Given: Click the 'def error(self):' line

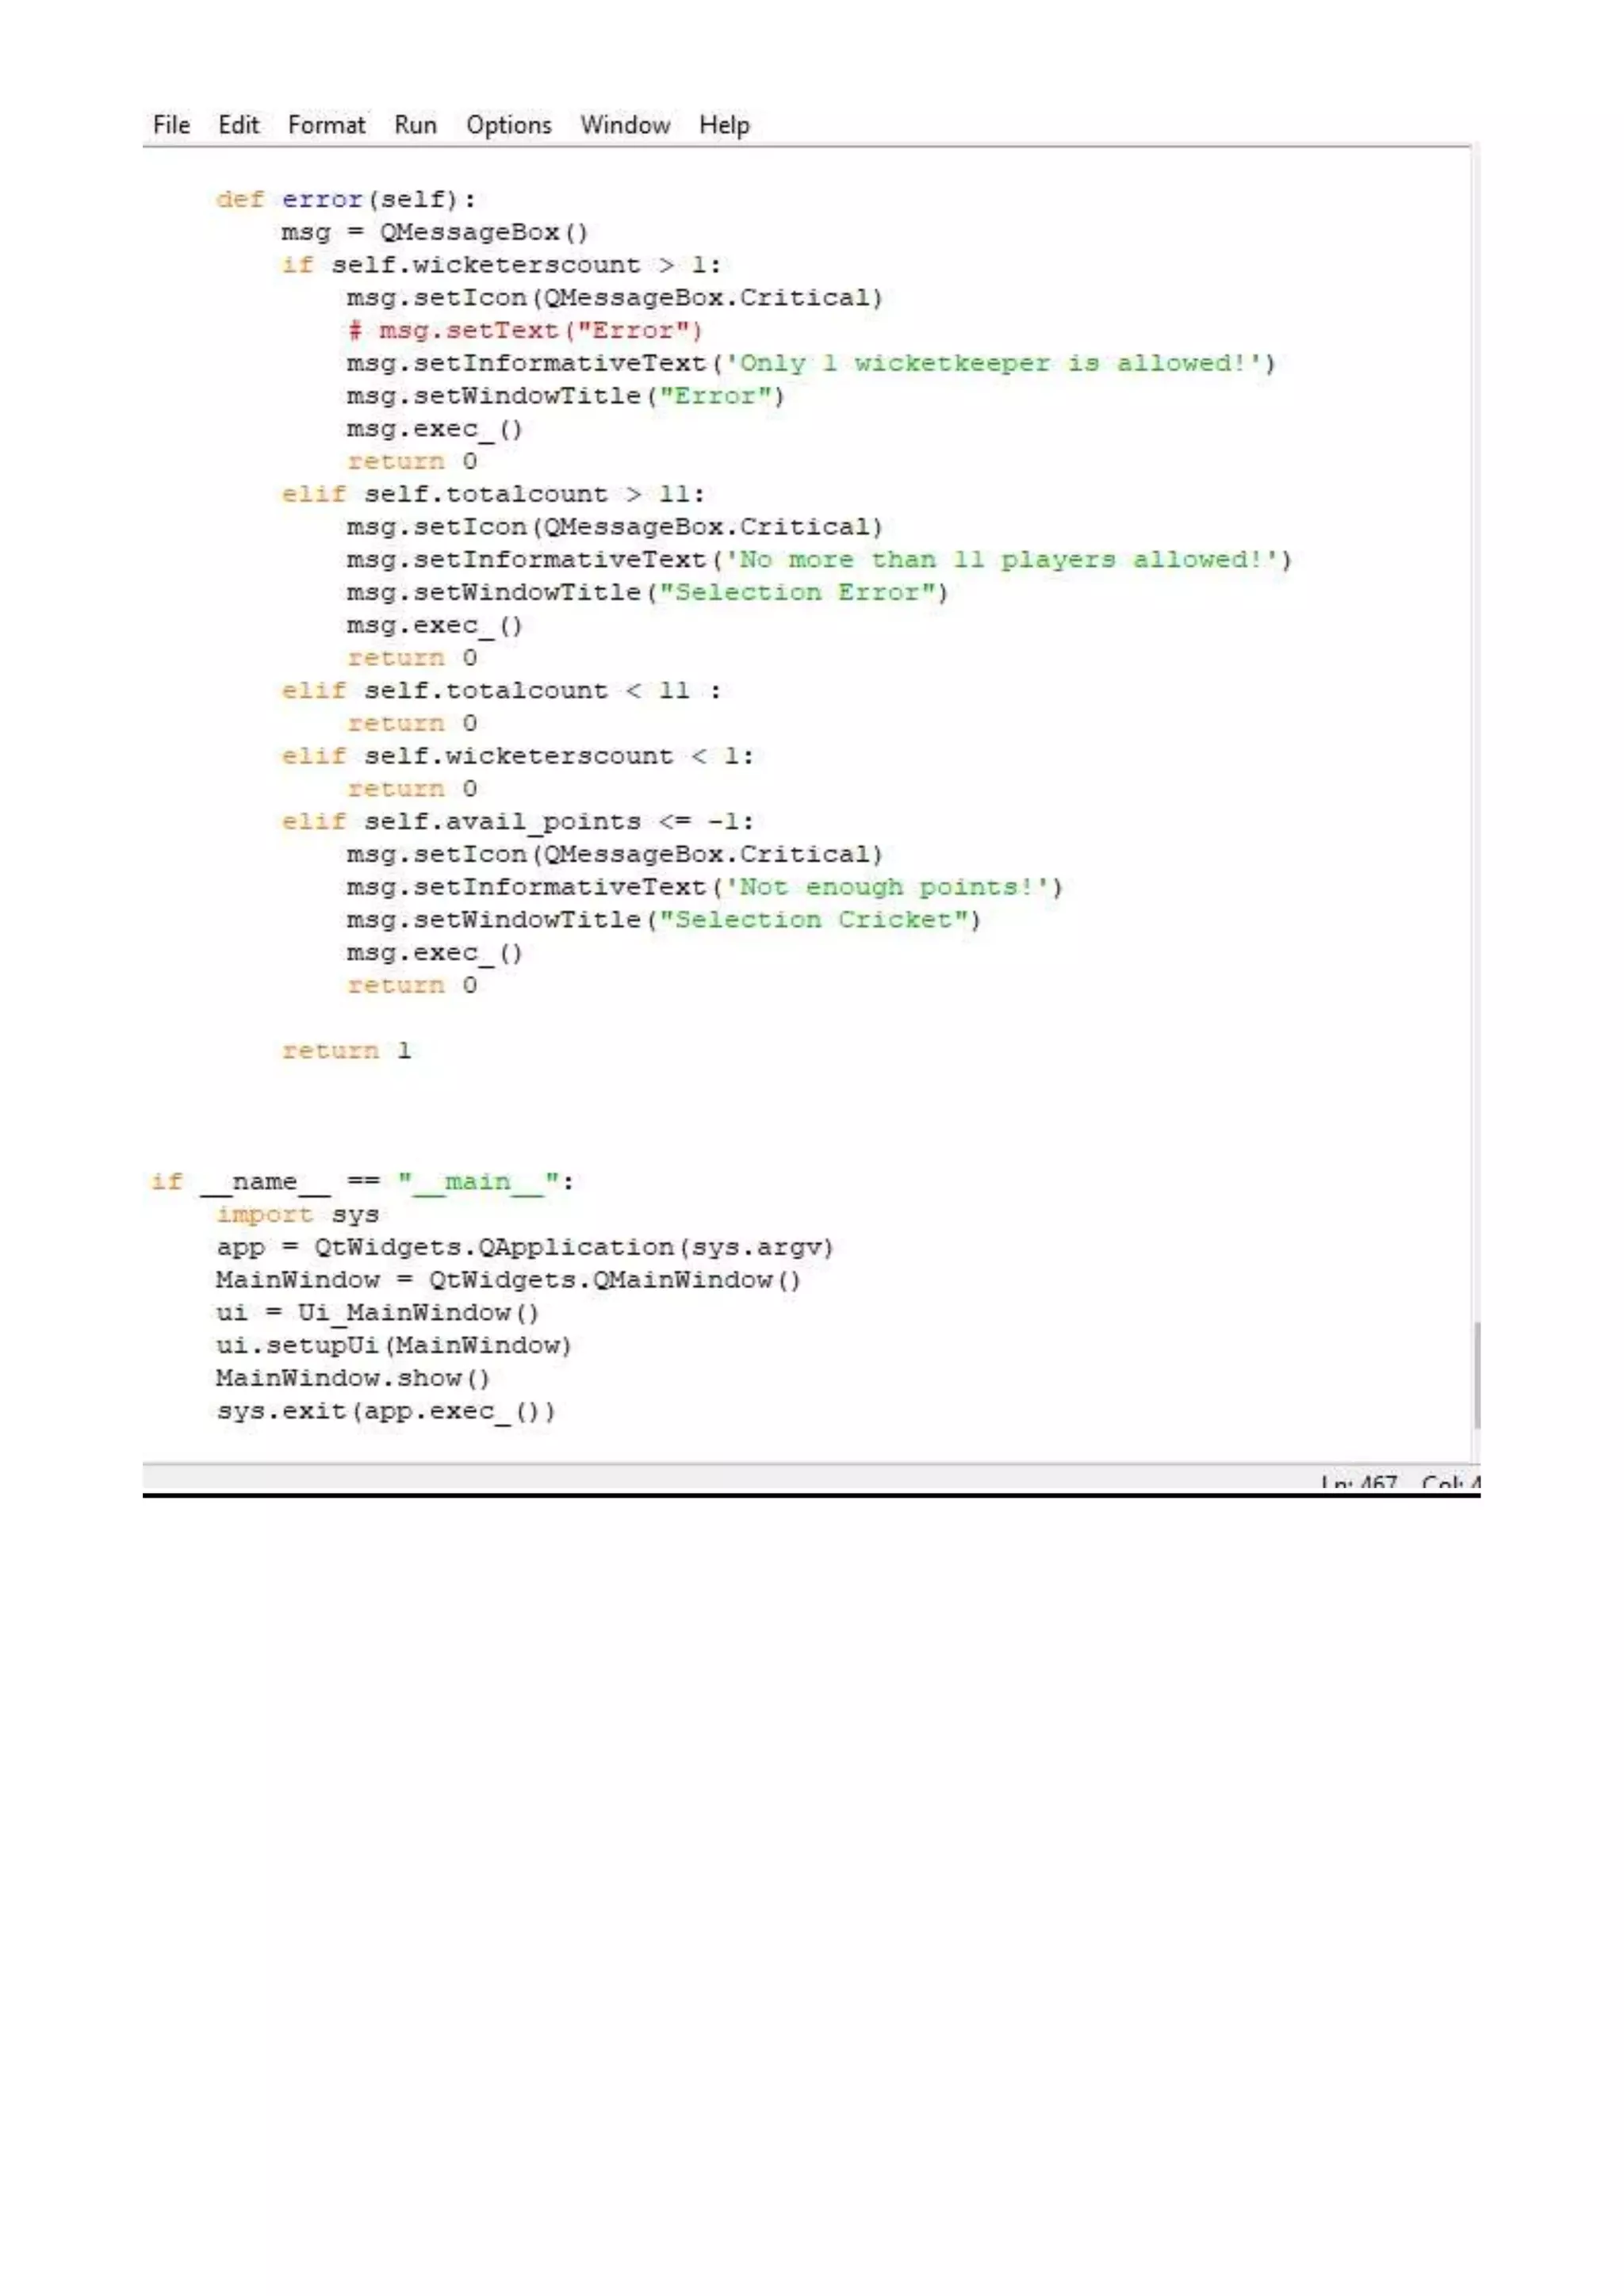Looking at the screenshot, I should tap(346, 199).
